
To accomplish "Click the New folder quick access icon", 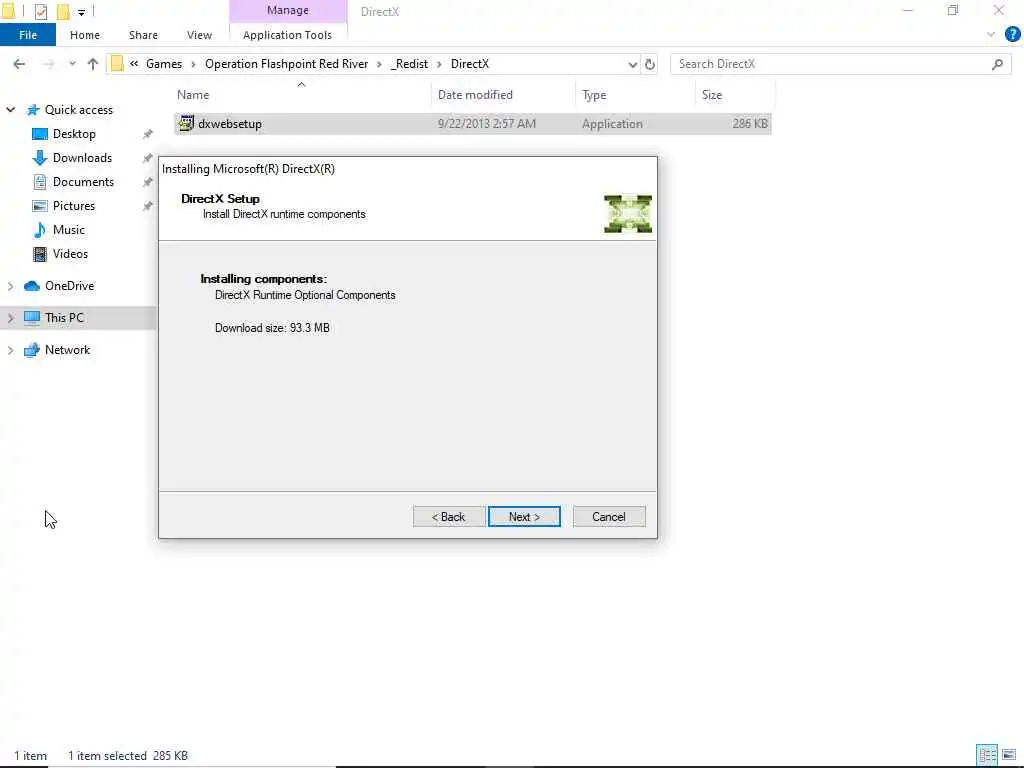I will tap(63, 11).
